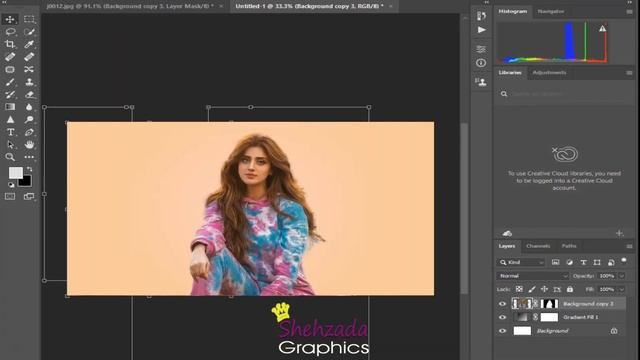The width and height of the screenshot is (640, 360).
Task: Open the Clone Source panel icon
Action: click(481, 82)
